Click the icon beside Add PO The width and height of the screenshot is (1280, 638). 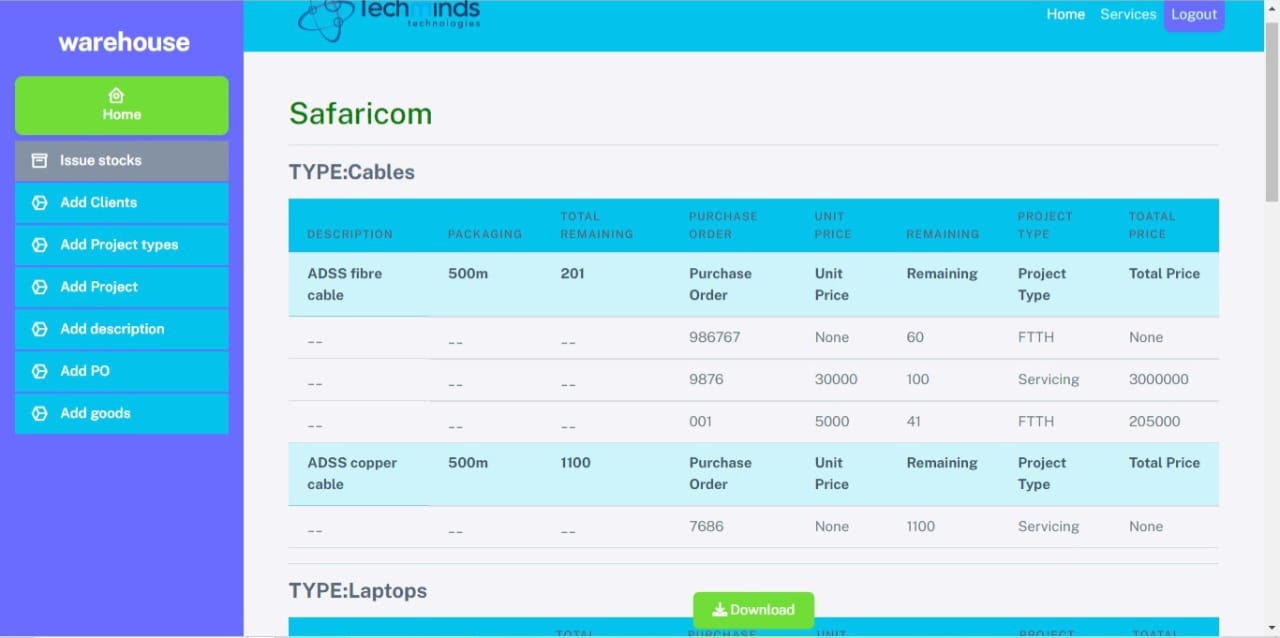coord(40,370)
